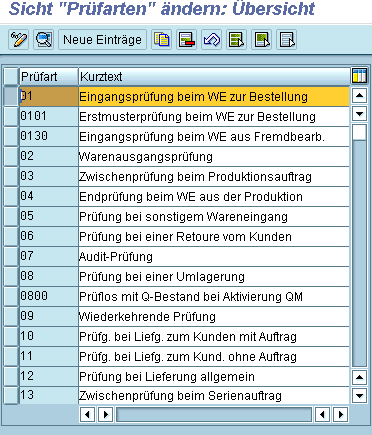Click the rightmost right arrow of horizontal scrollbar
The width and height of the screenshot is (372, 435).
(x=341, y=415)
